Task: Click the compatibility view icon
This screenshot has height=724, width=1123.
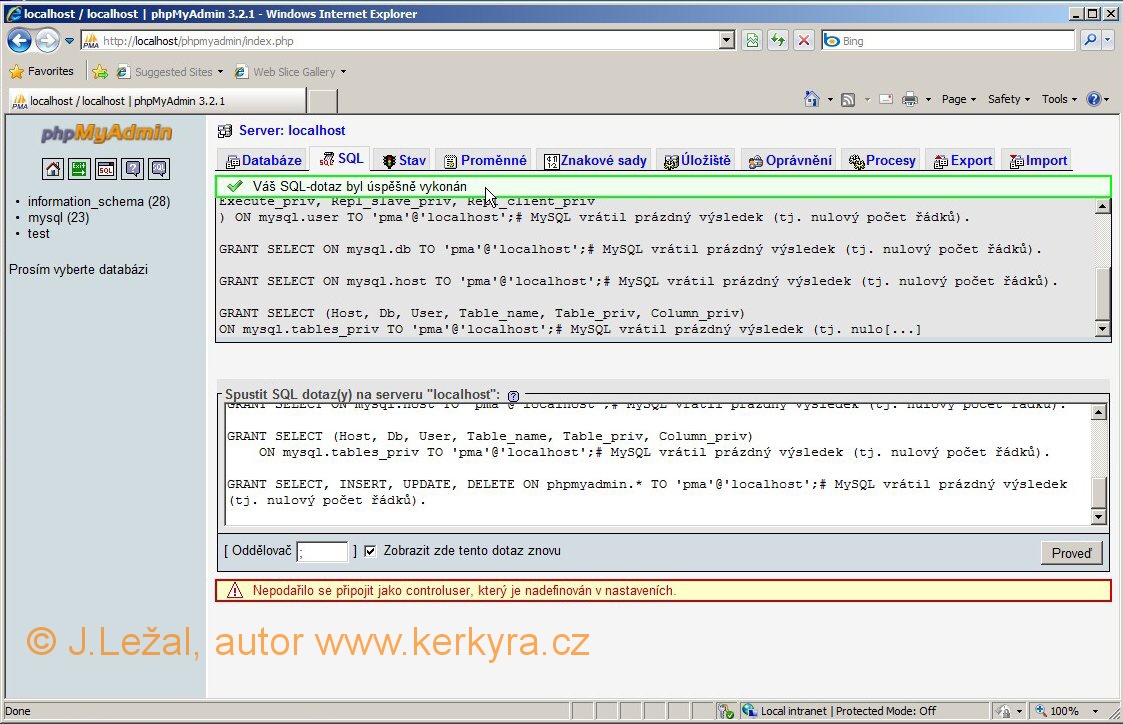Action: coord(751,41)
